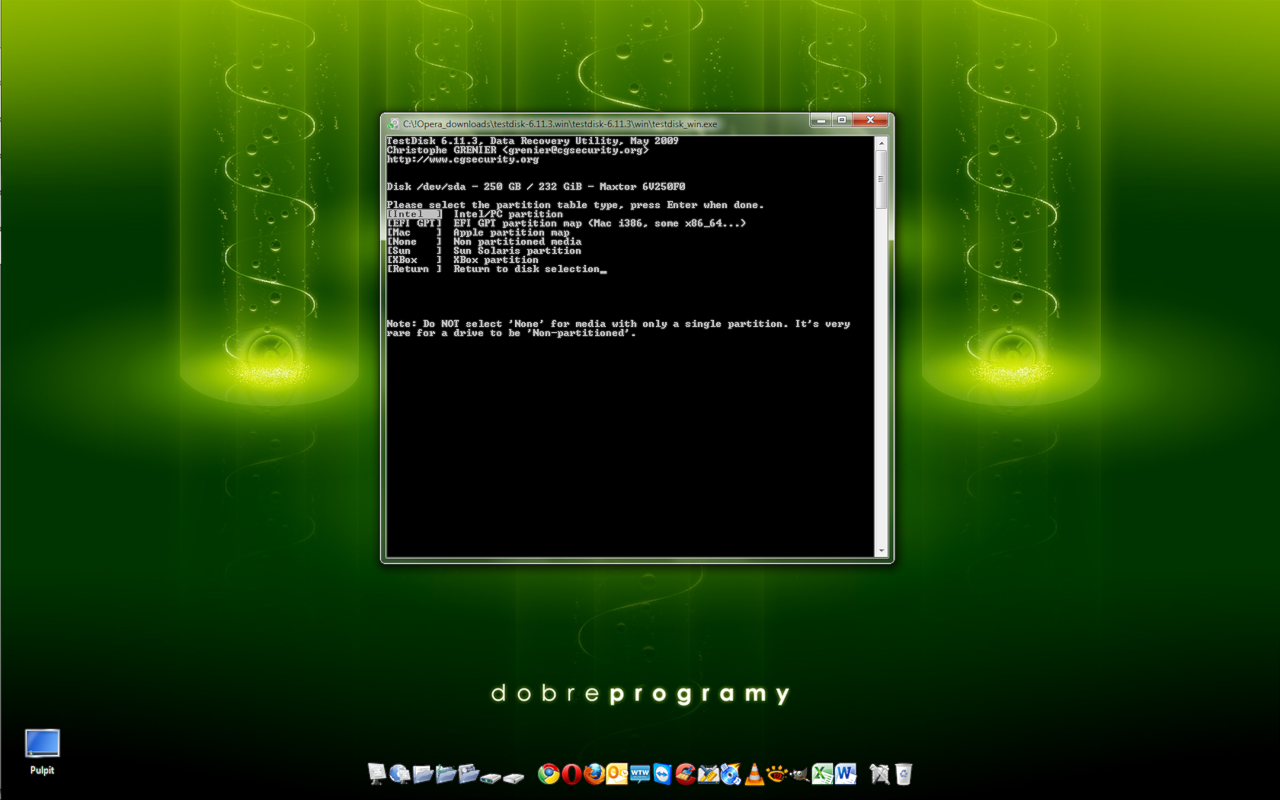Open the eye-shaped image viewer dock icon

pyautogui.click(x=776, y=774)
